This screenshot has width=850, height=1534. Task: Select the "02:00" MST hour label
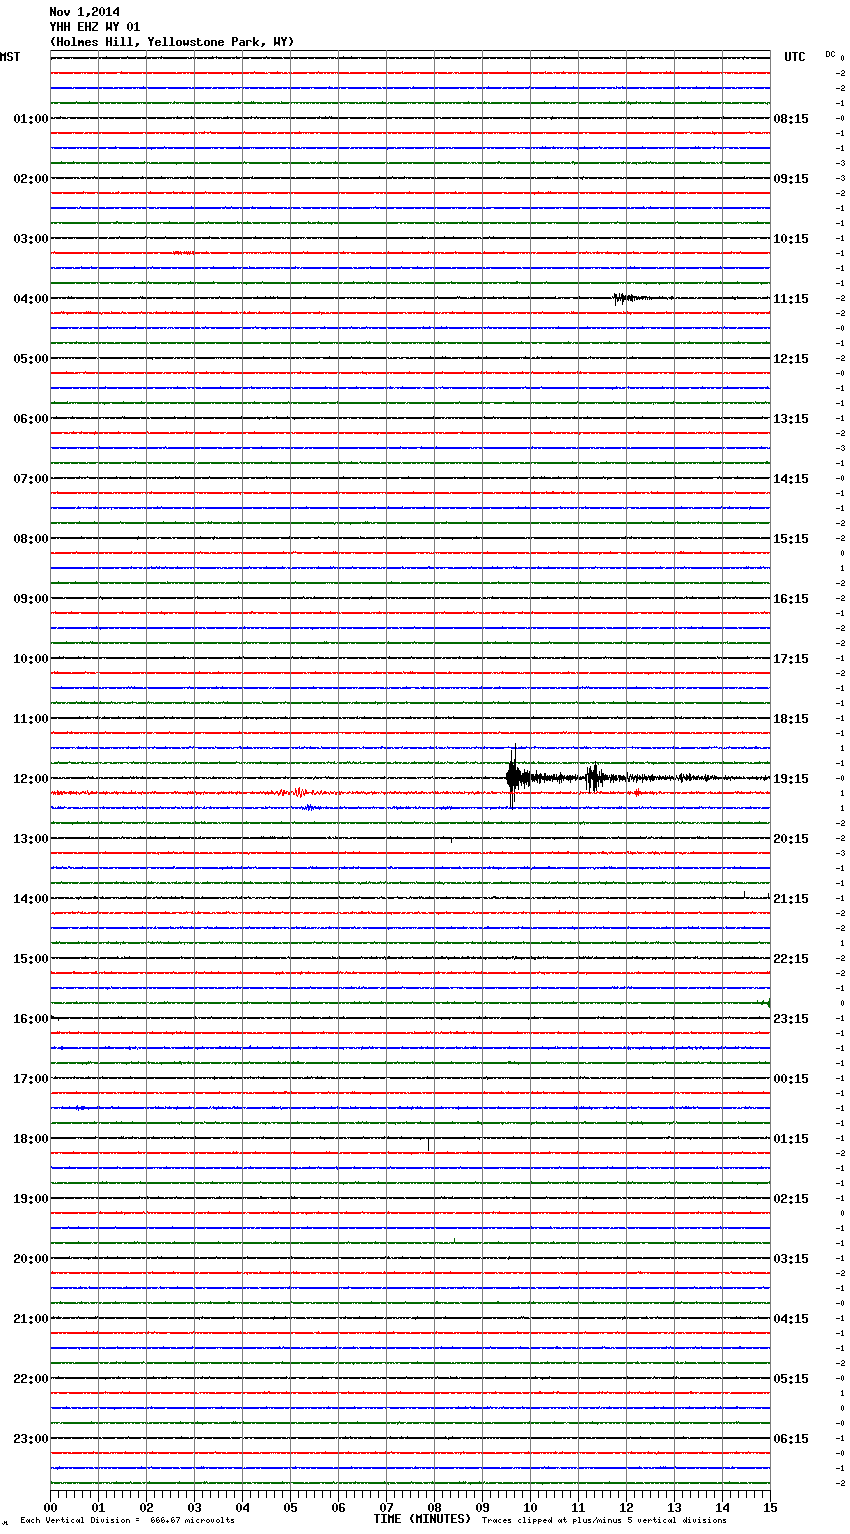point(31,179)
